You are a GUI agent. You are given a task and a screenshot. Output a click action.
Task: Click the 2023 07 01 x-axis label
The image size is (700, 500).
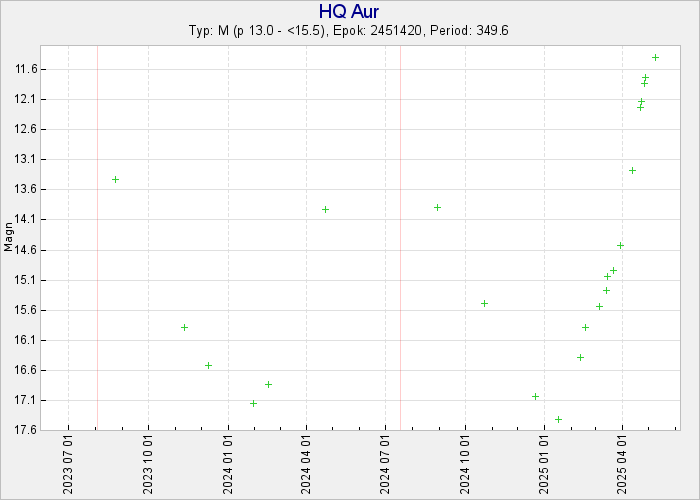pos(68,467)
